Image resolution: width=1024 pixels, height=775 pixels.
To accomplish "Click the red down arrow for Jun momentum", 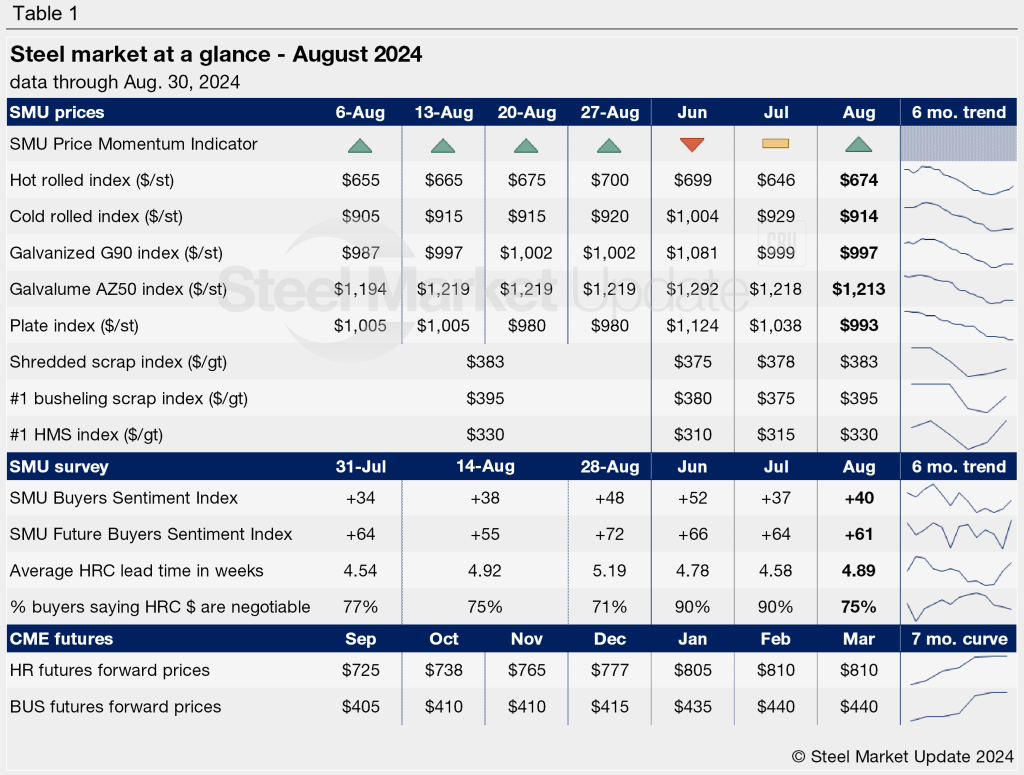I will click(x=692, y=145).
